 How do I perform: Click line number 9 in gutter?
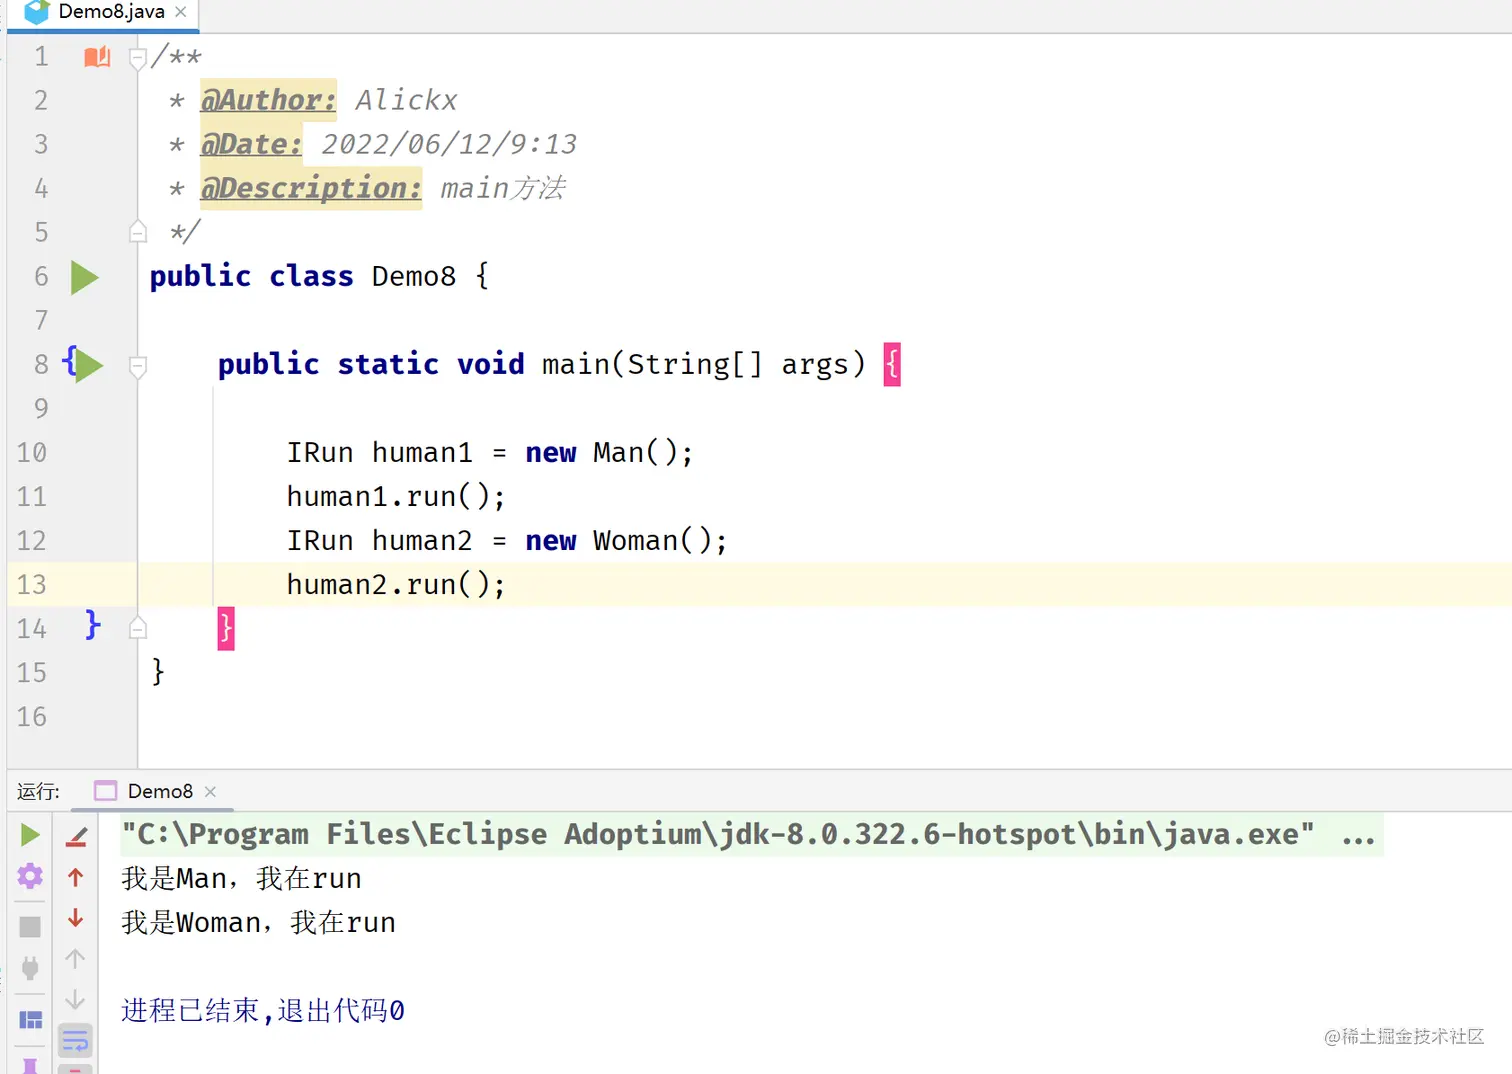point(41,409)
